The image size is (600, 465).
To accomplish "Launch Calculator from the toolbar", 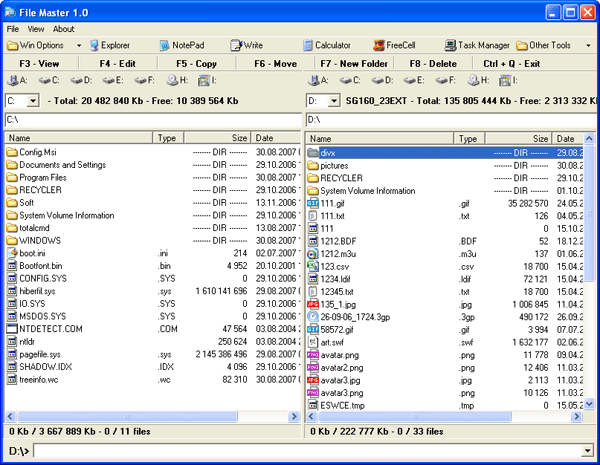I will (325, 45).
